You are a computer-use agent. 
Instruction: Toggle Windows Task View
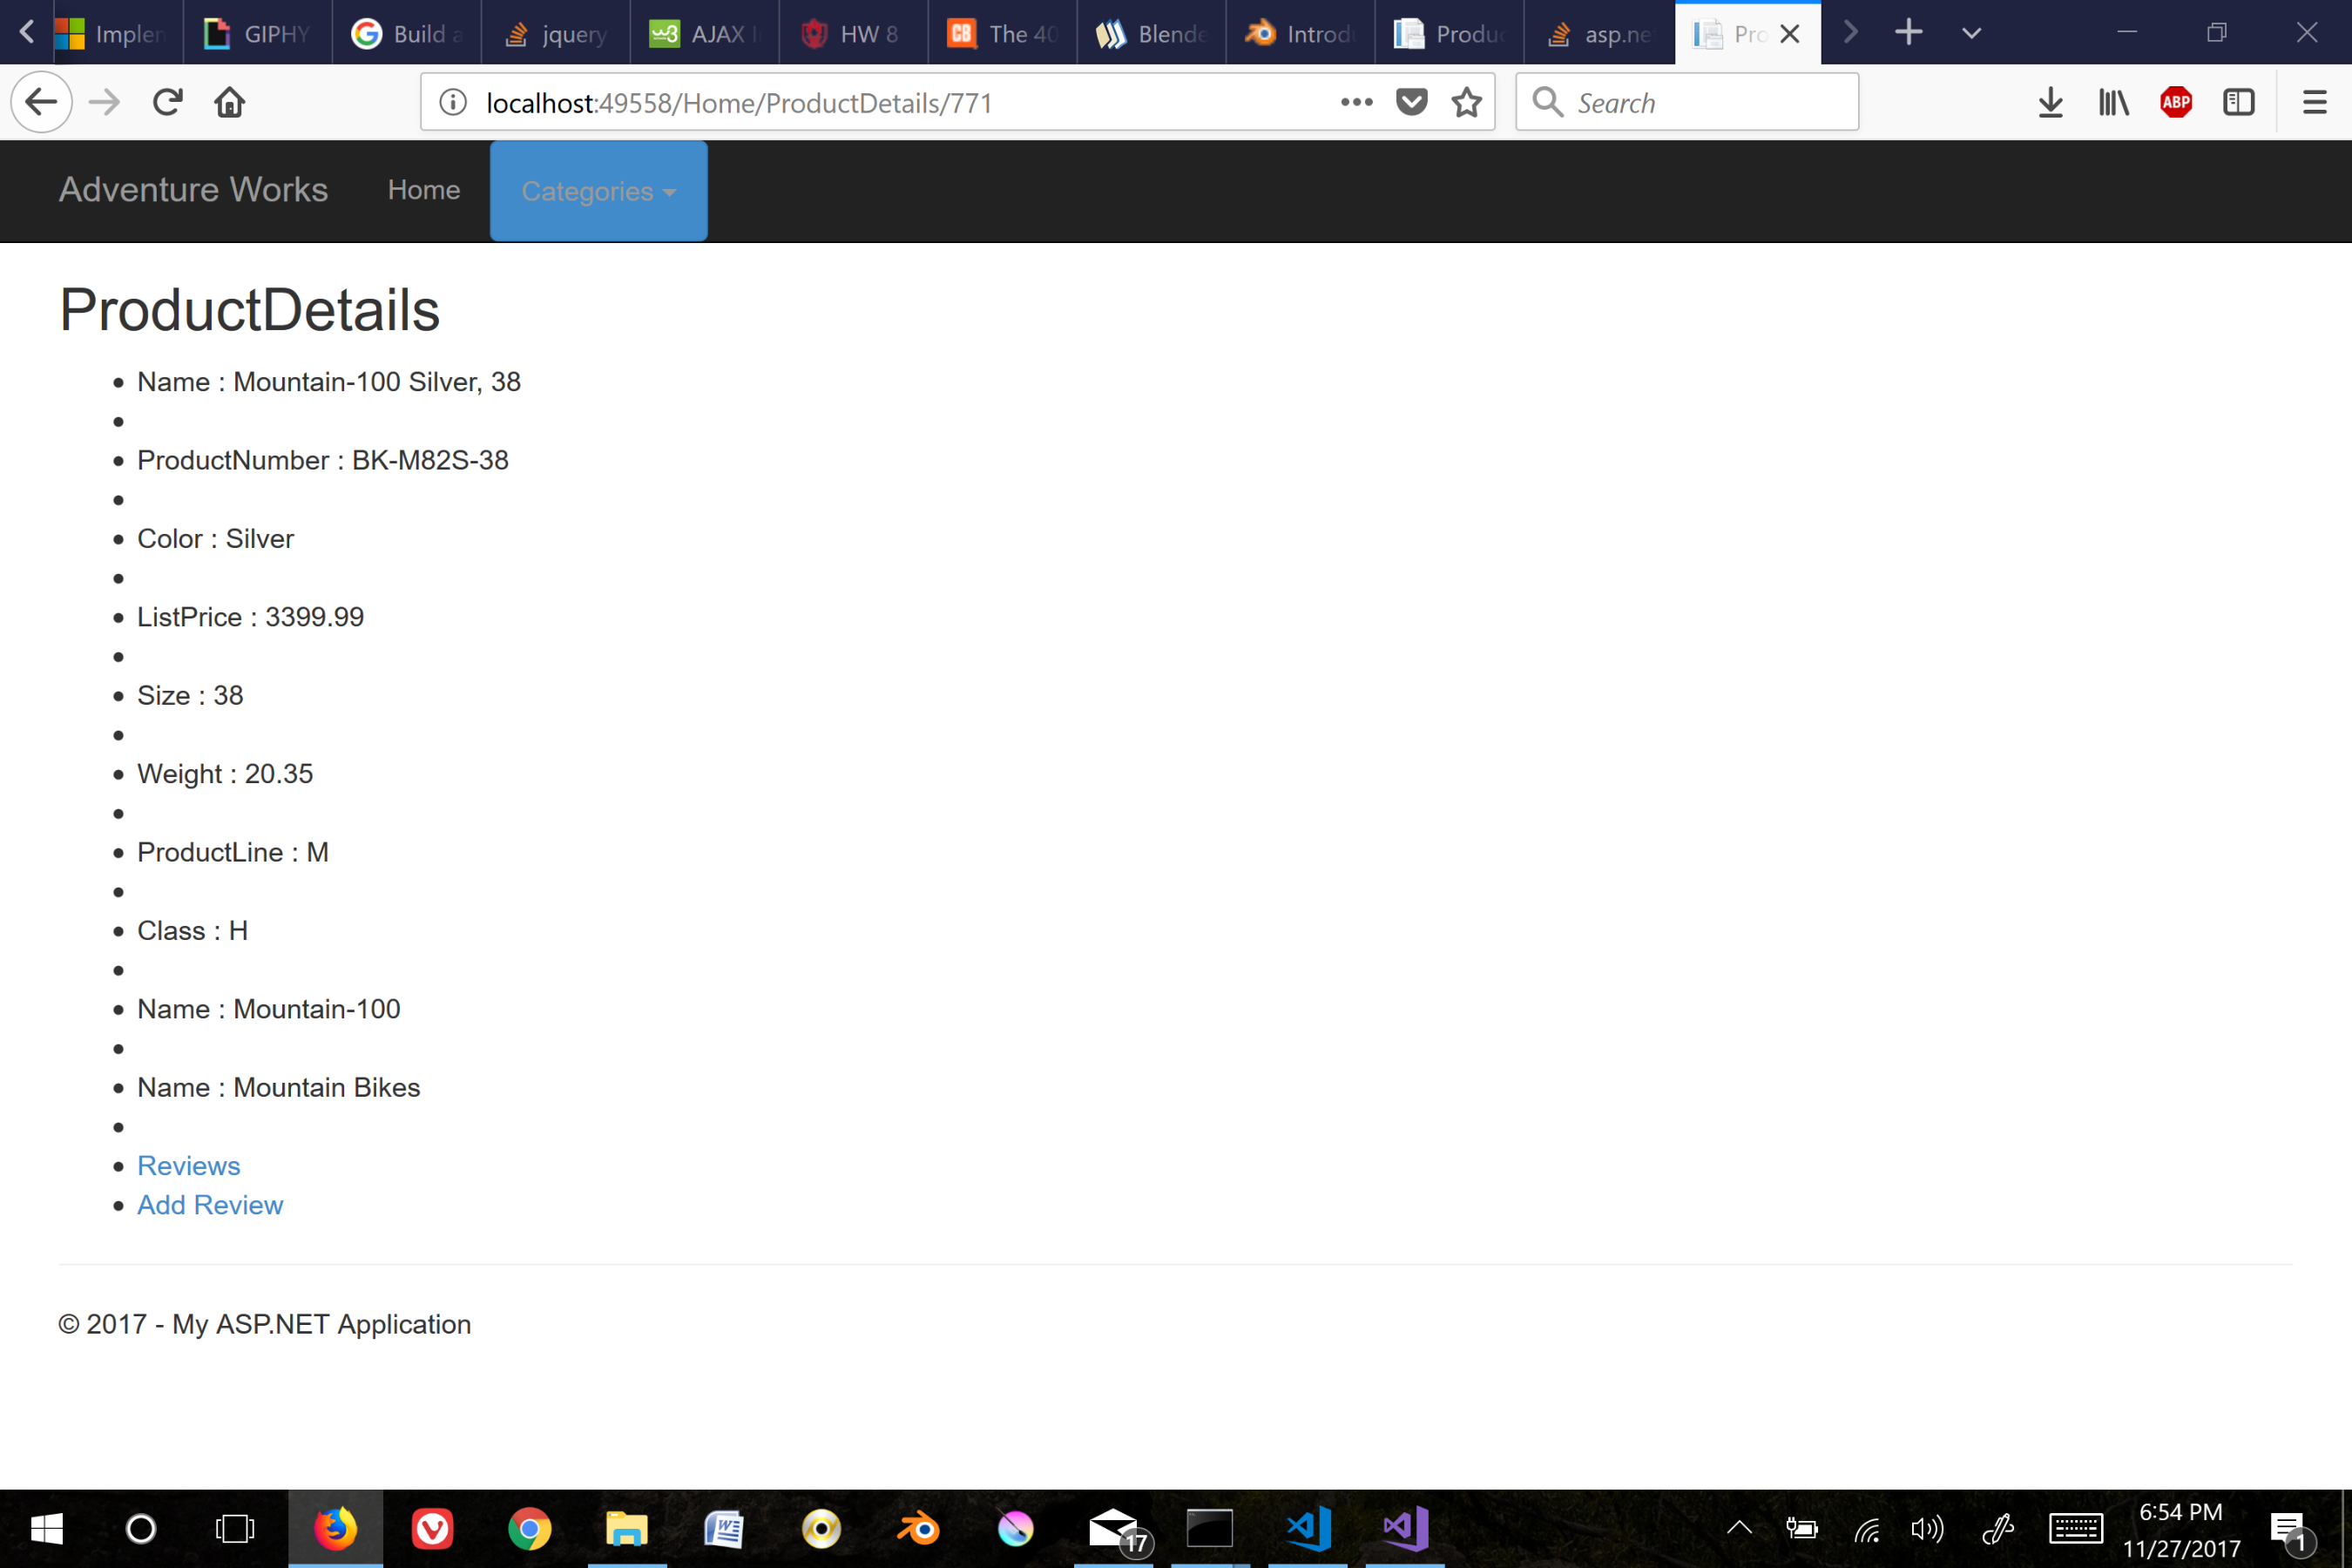pyautogui.click(x=234, y=1527)
